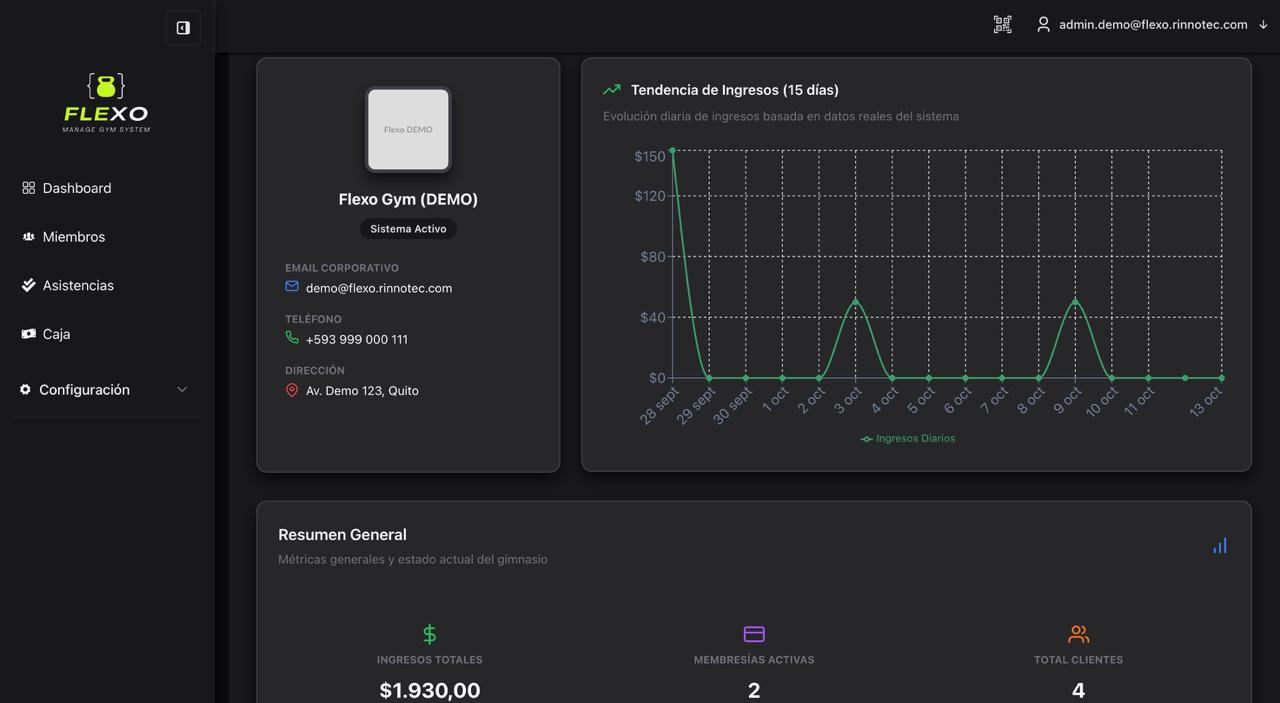Image resolution: width=1280 pixels, height=703 pixels.
Task: Toggle the Ingresos Diarios chart legend
Action: (908, 438)
